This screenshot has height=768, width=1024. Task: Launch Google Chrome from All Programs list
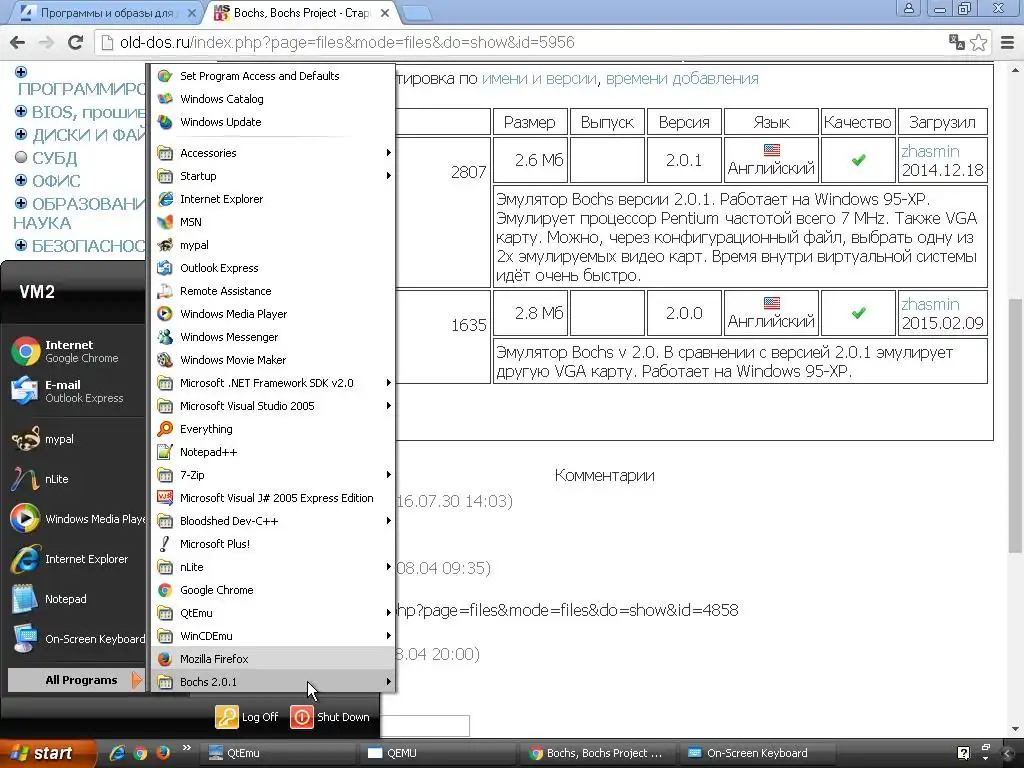click(x=273, y=590)
